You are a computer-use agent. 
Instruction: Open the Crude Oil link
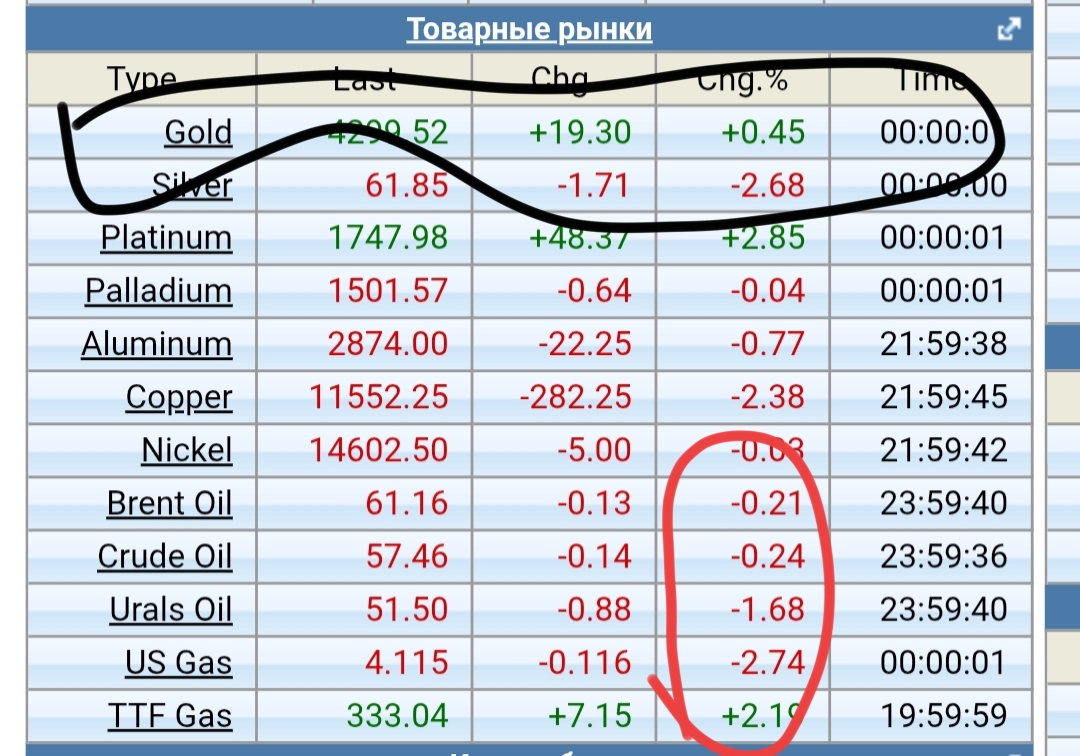[x=164, y=556]
